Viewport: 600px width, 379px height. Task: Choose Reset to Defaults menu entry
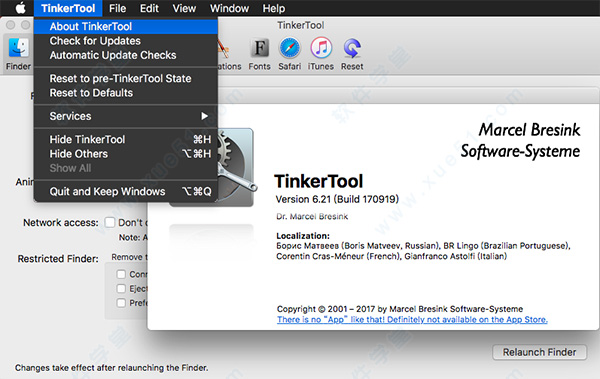coord(126,93)
